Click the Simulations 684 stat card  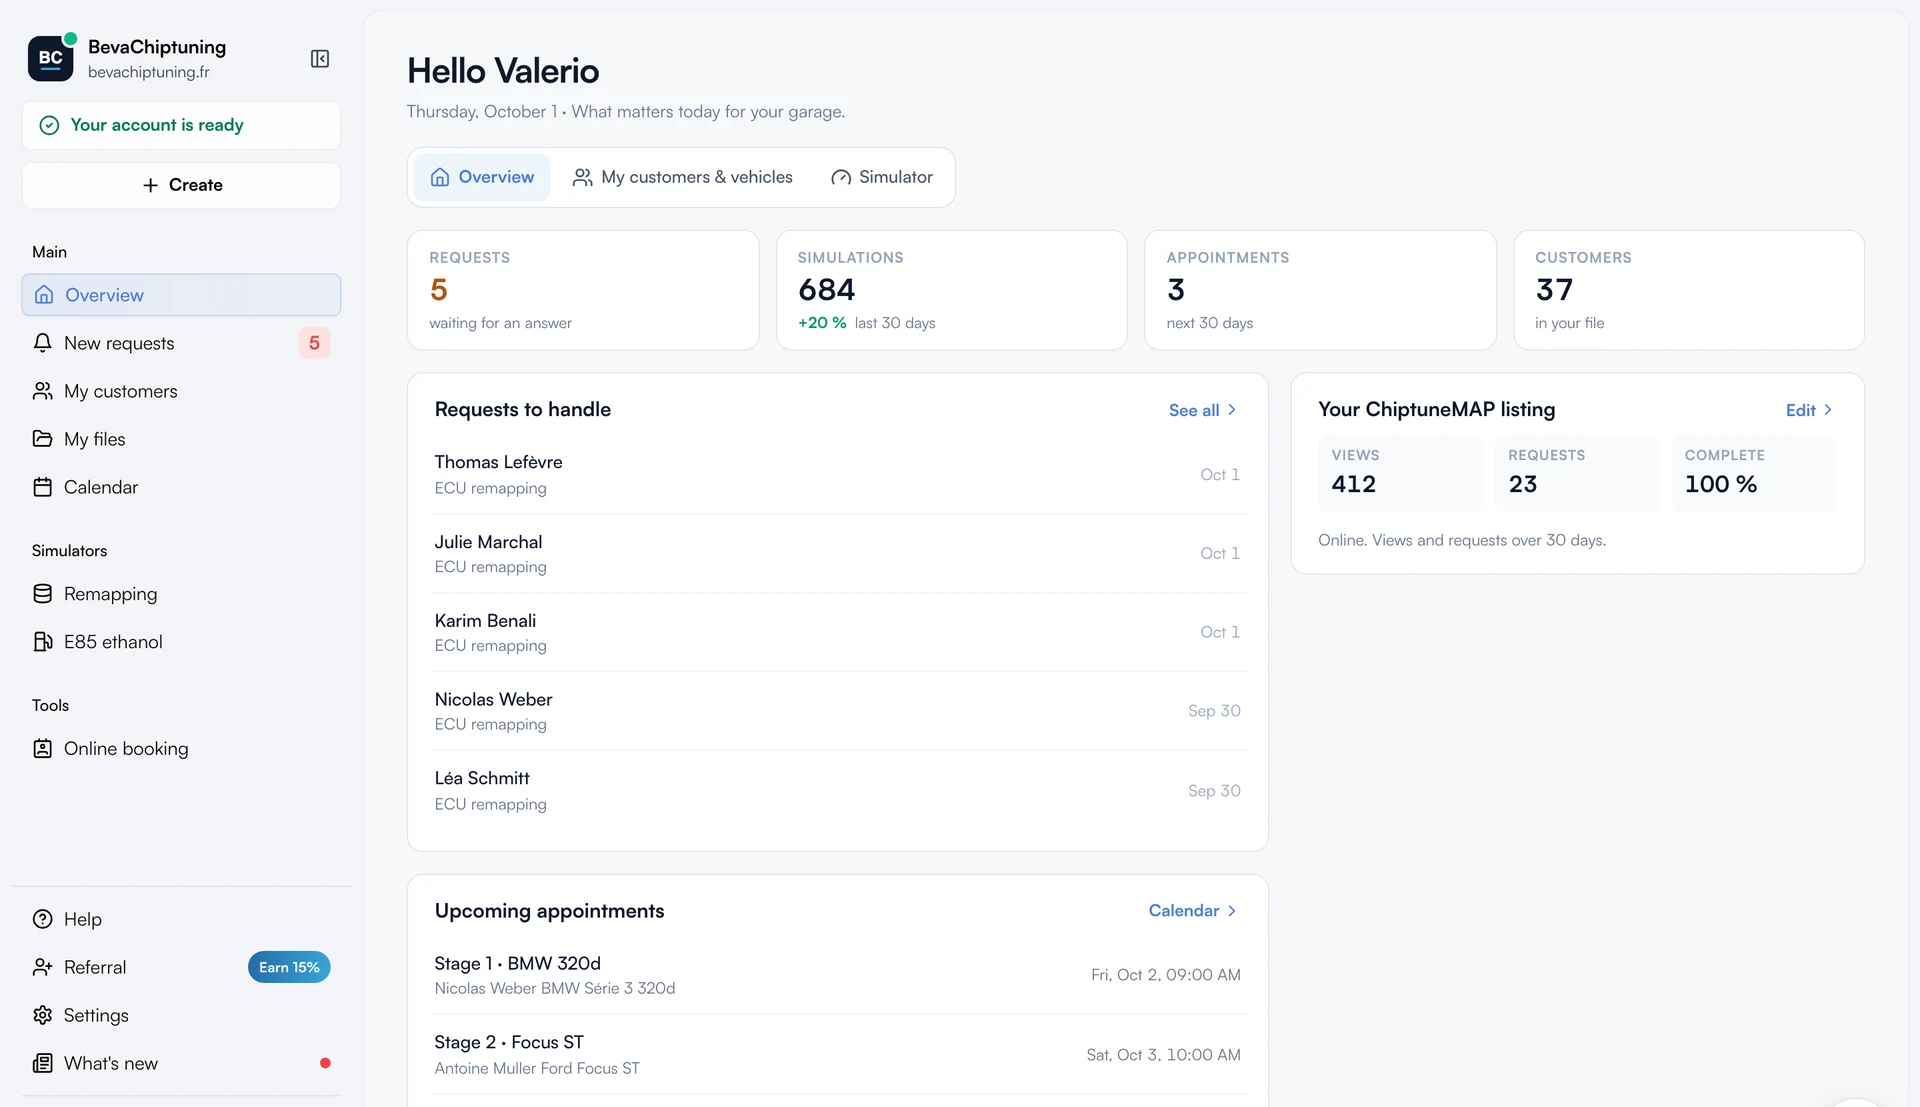pos(952,290)
